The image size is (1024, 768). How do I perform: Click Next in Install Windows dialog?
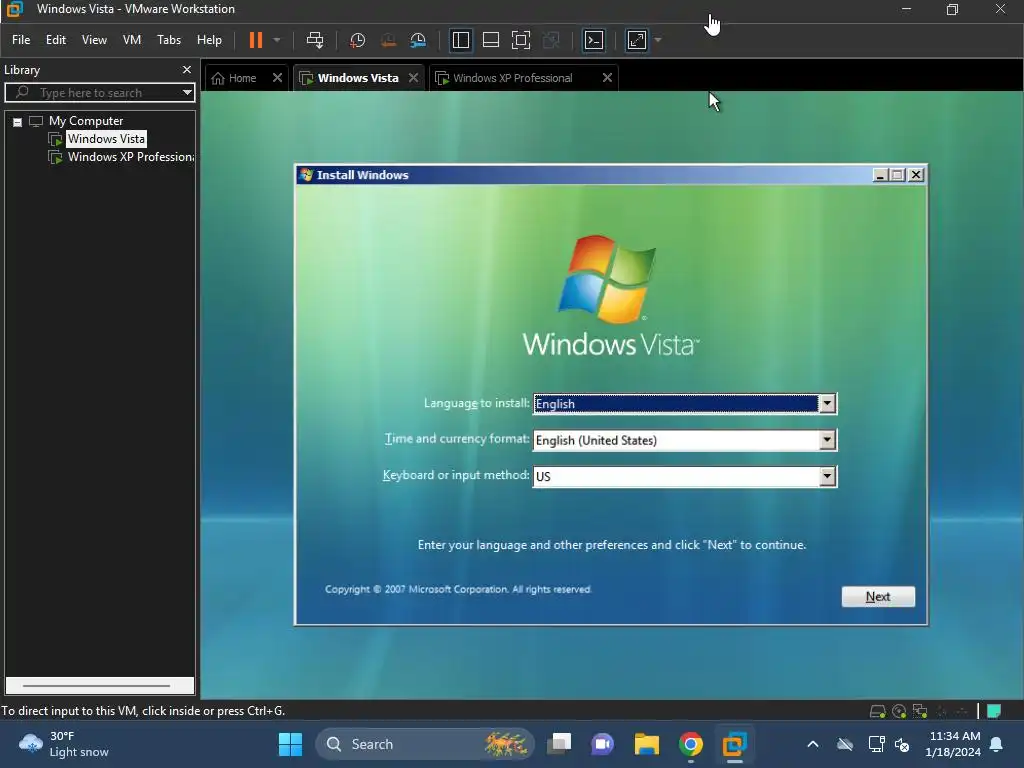[878, 596]
